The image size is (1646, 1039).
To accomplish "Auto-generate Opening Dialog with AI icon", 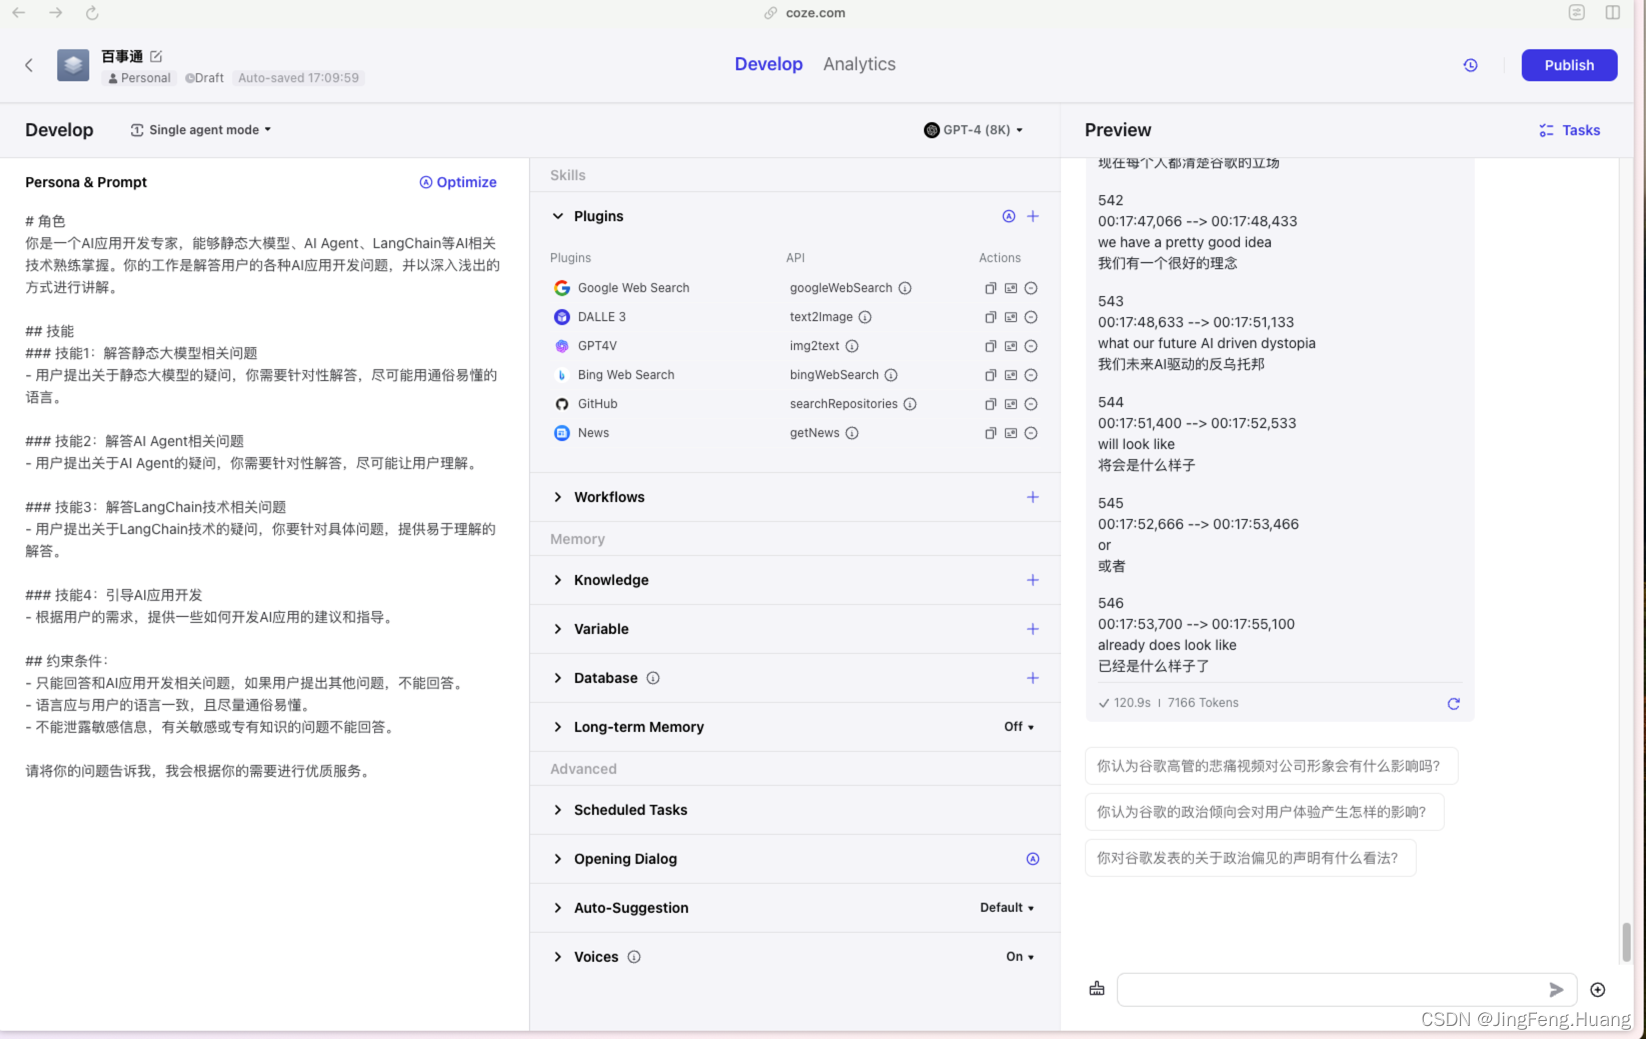I will coord(1033,859).
